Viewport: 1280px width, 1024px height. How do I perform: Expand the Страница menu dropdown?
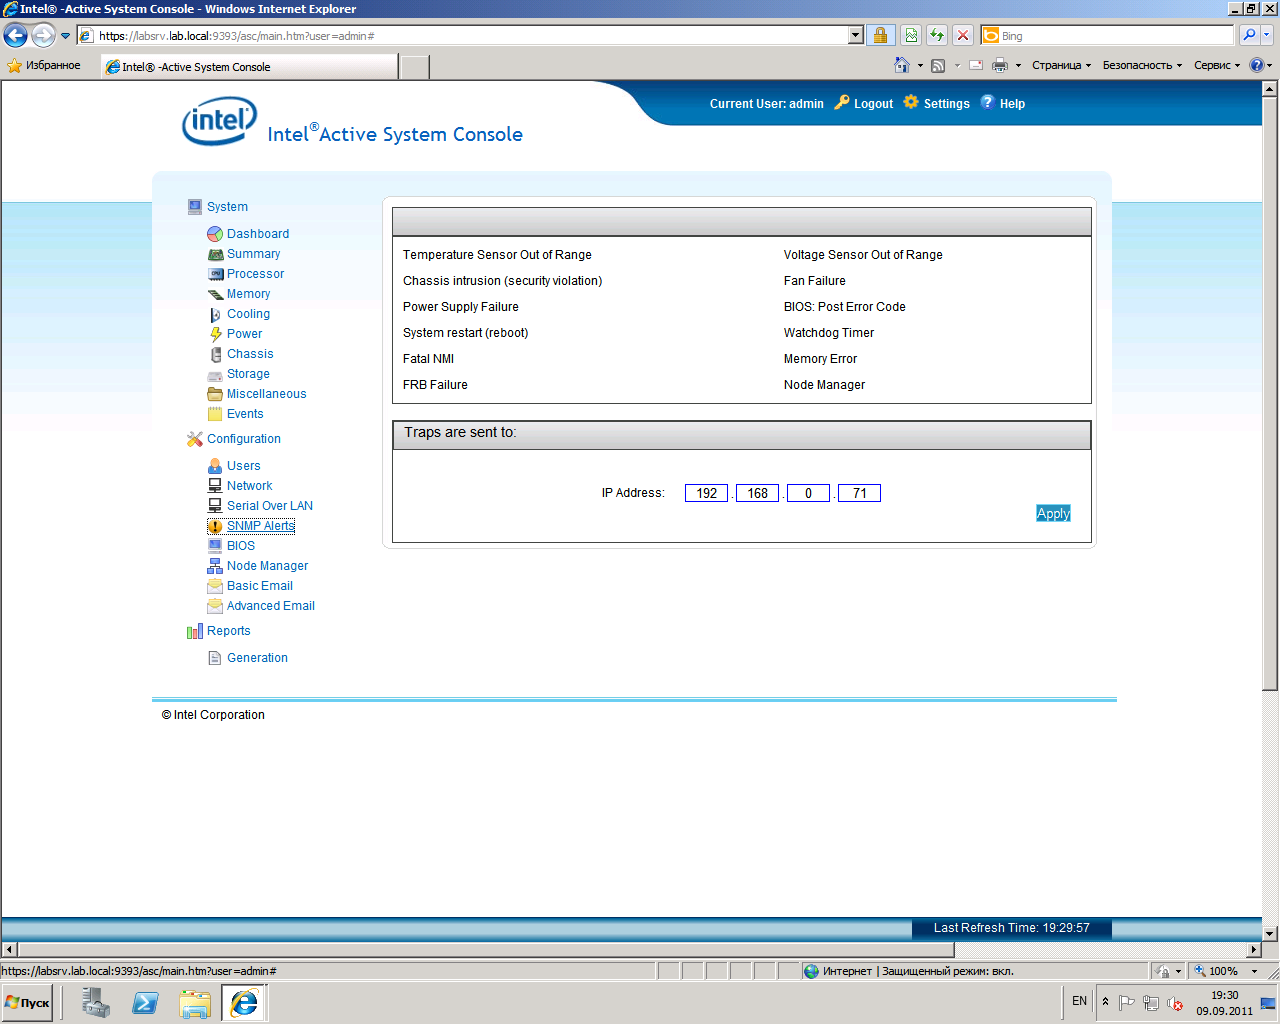(x=1061, y=66)
